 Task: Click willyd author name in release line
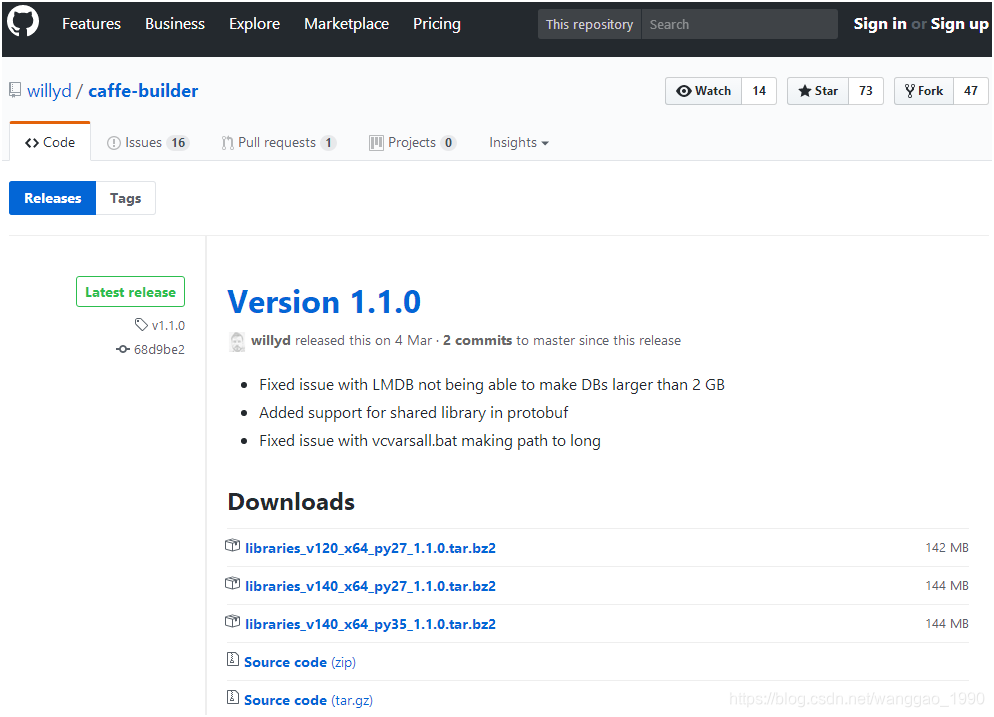click(x=271, y=340)
